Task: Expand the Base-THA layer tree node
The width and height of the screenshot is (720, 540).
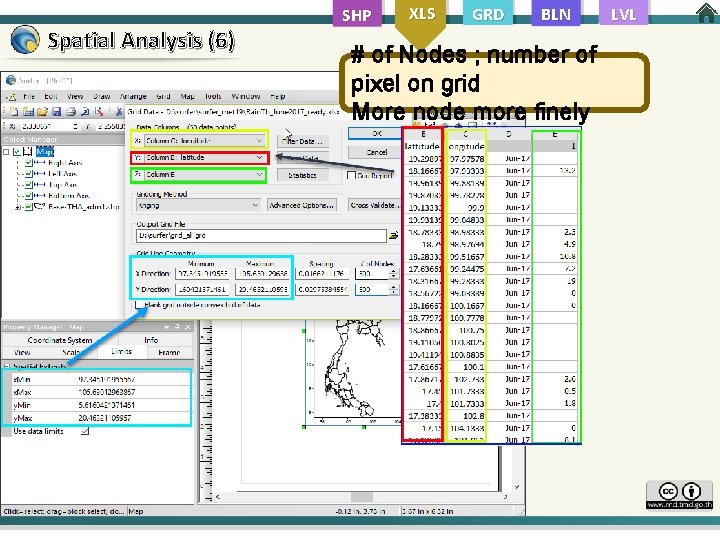Action: click(18, 207)
